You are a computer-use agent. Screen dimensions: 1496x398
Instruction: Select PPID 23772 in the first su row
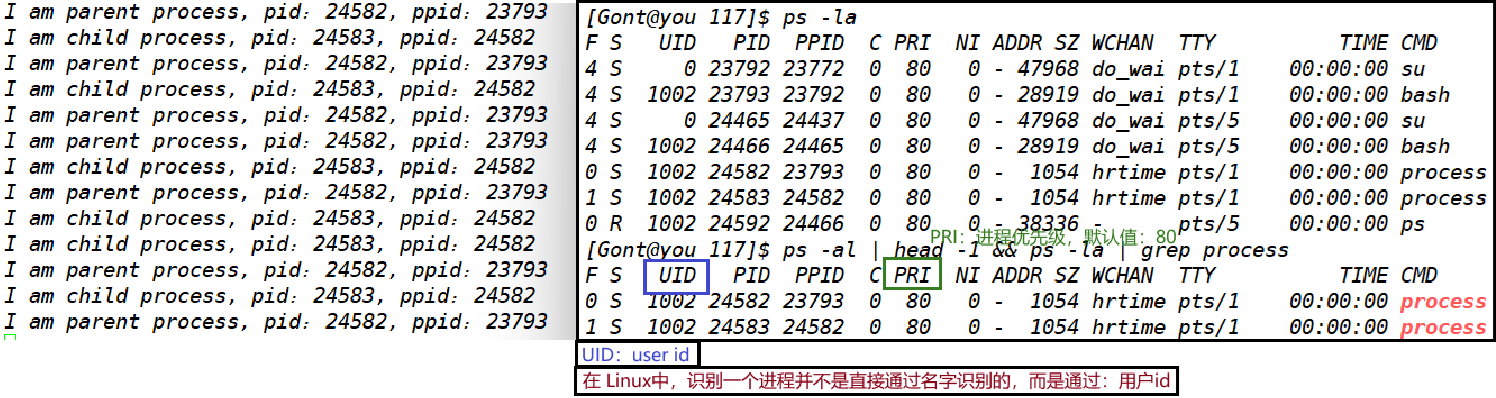coord(814,69)
